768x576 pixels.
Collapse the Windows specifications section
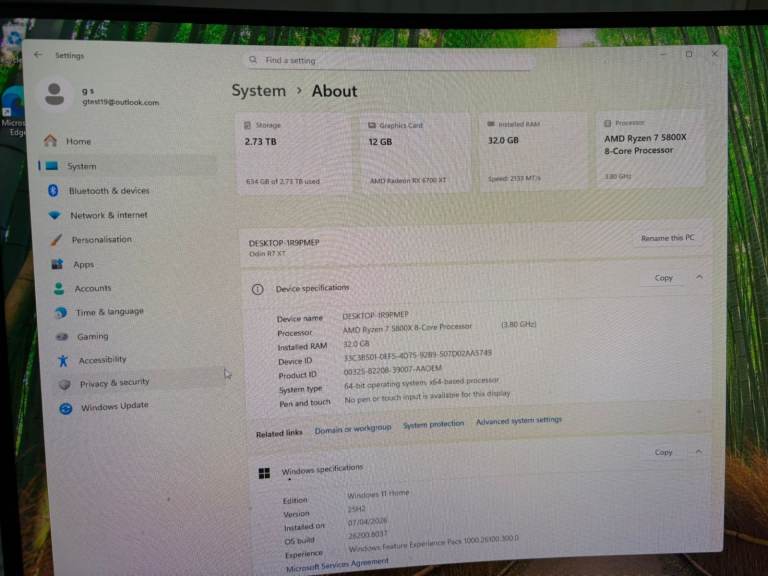tap(699, 452)
